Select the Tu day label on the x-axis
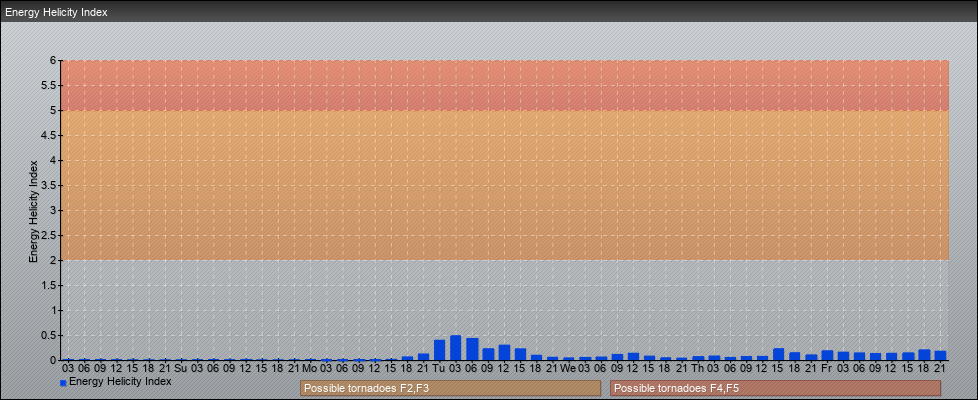The height and width of the screenshot is (400, 978). click(x=438, y=368)
